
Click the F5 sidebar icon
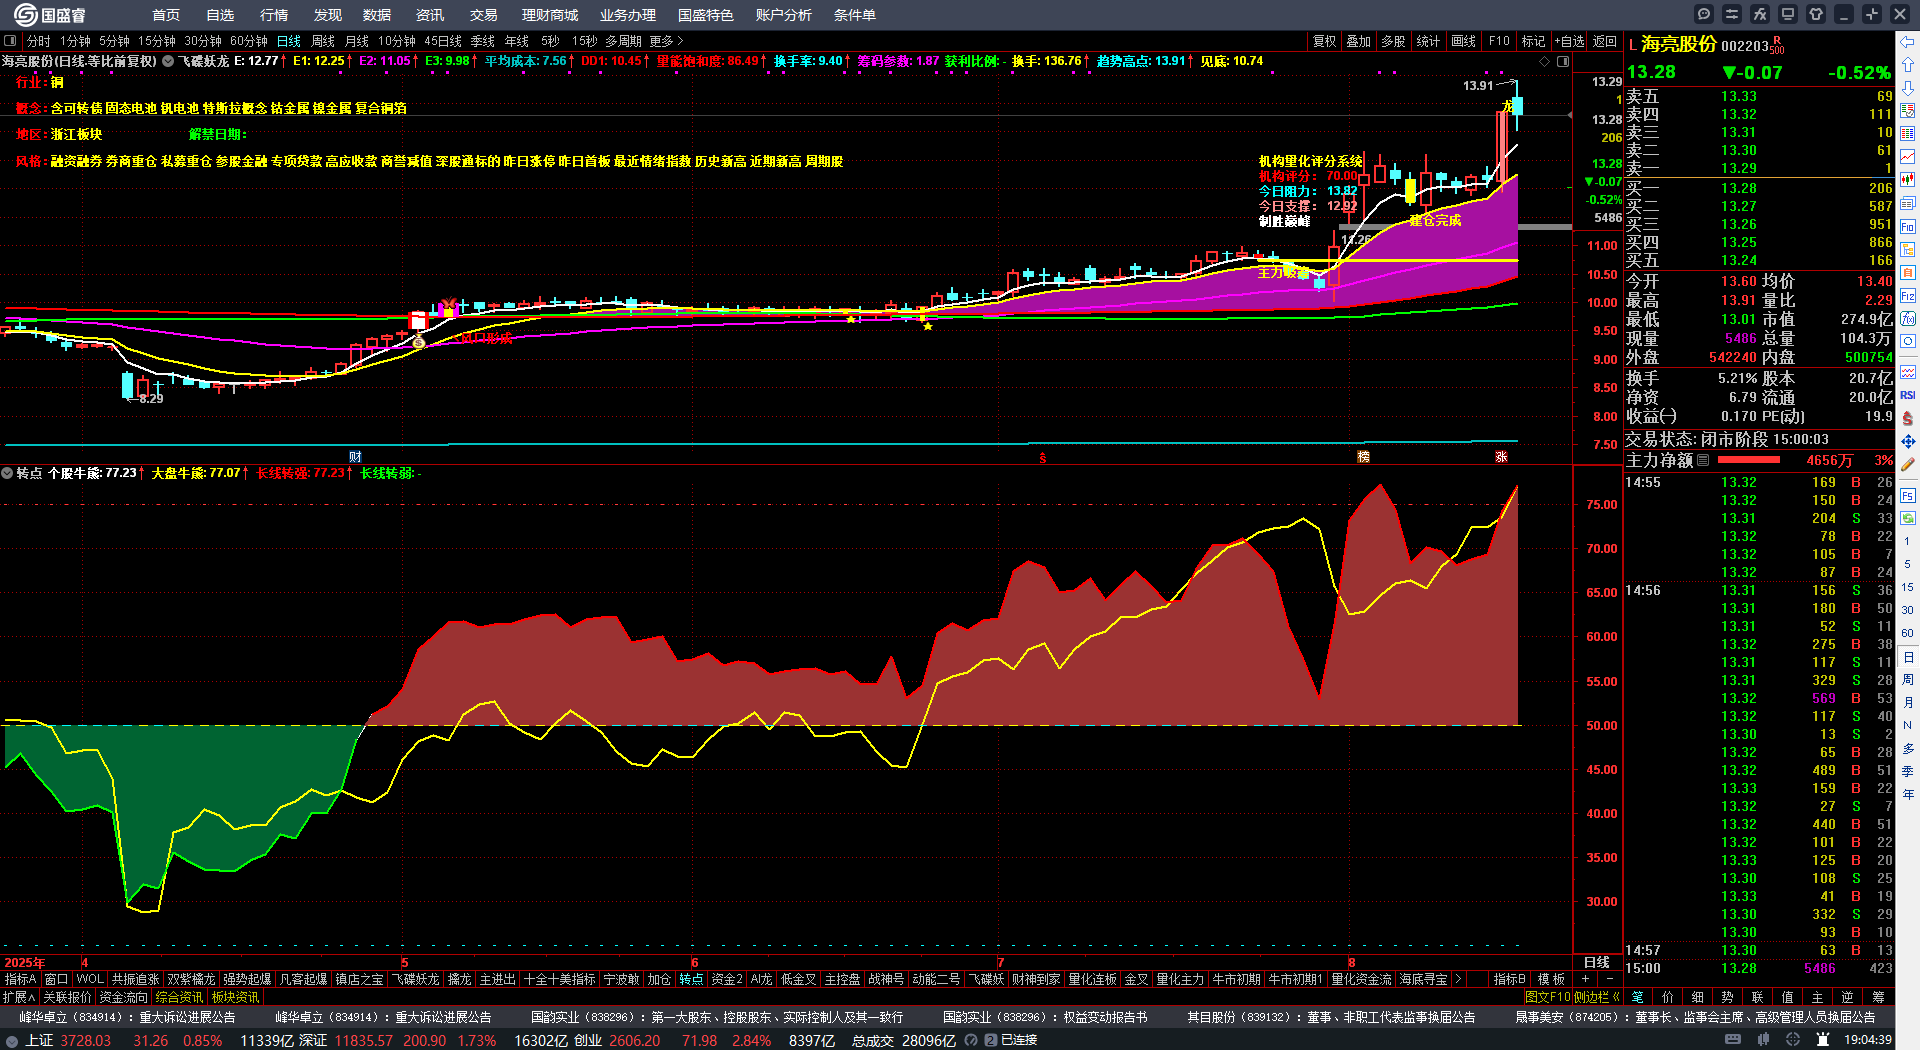1908,495
